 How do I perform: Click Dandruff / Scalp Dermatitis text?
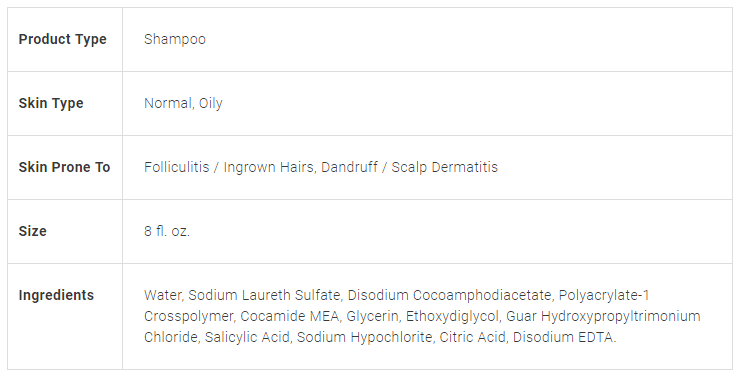(x=410, y=167)
